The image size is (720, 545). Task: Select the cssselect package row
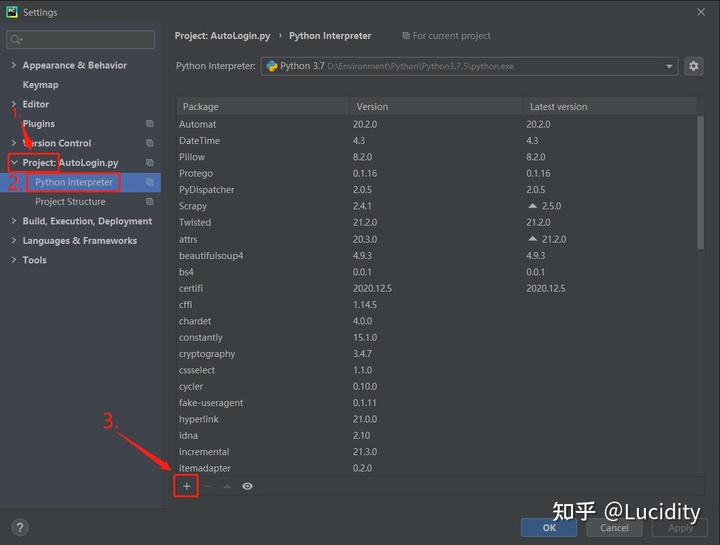(x=437, y=370)
